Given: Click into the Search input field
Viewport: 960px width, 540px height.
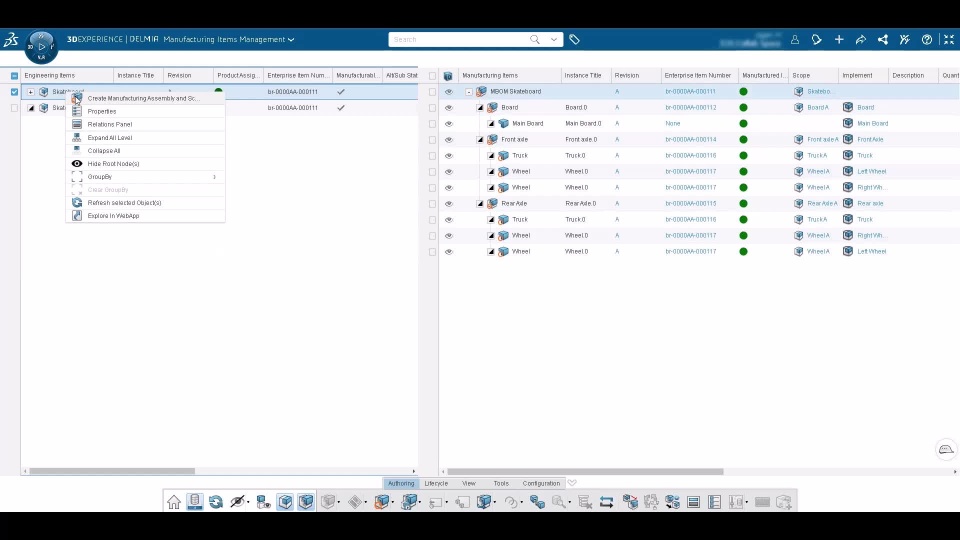Looking at the screenshot, I should point(459,39).
